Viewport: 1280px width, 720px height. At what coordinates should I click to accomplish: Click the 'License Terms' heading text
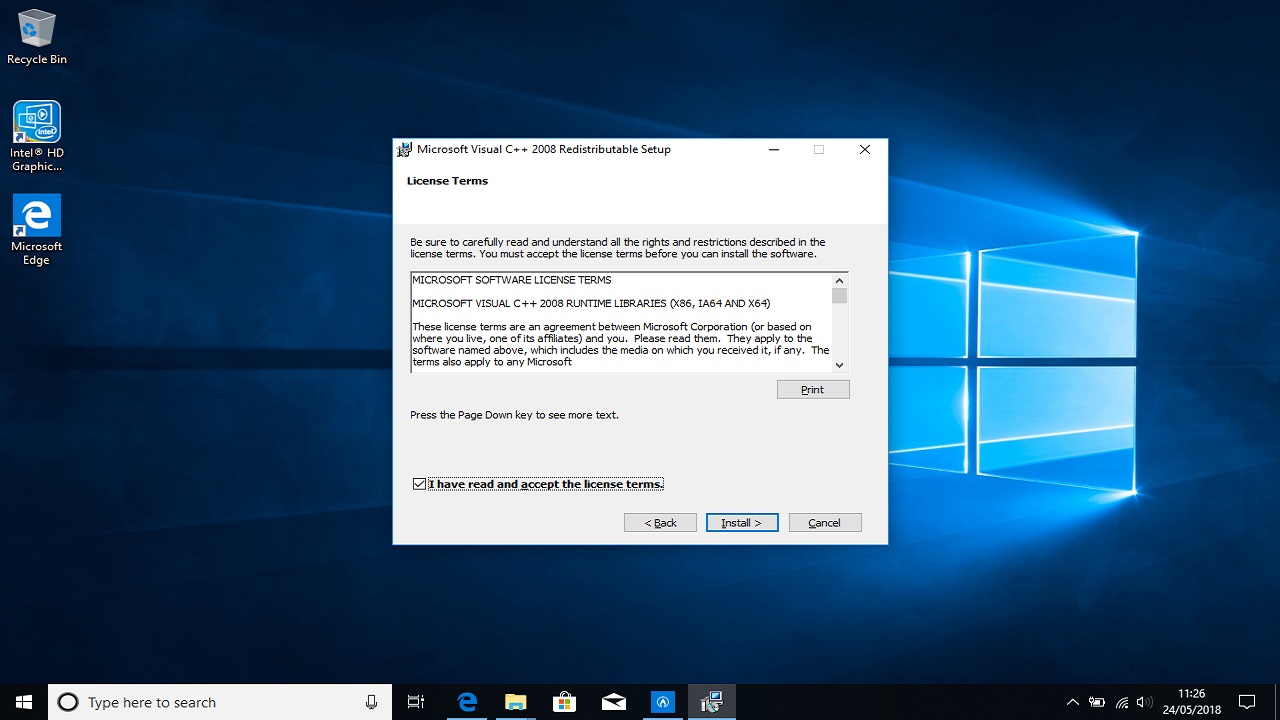click(x=447, y=181)
